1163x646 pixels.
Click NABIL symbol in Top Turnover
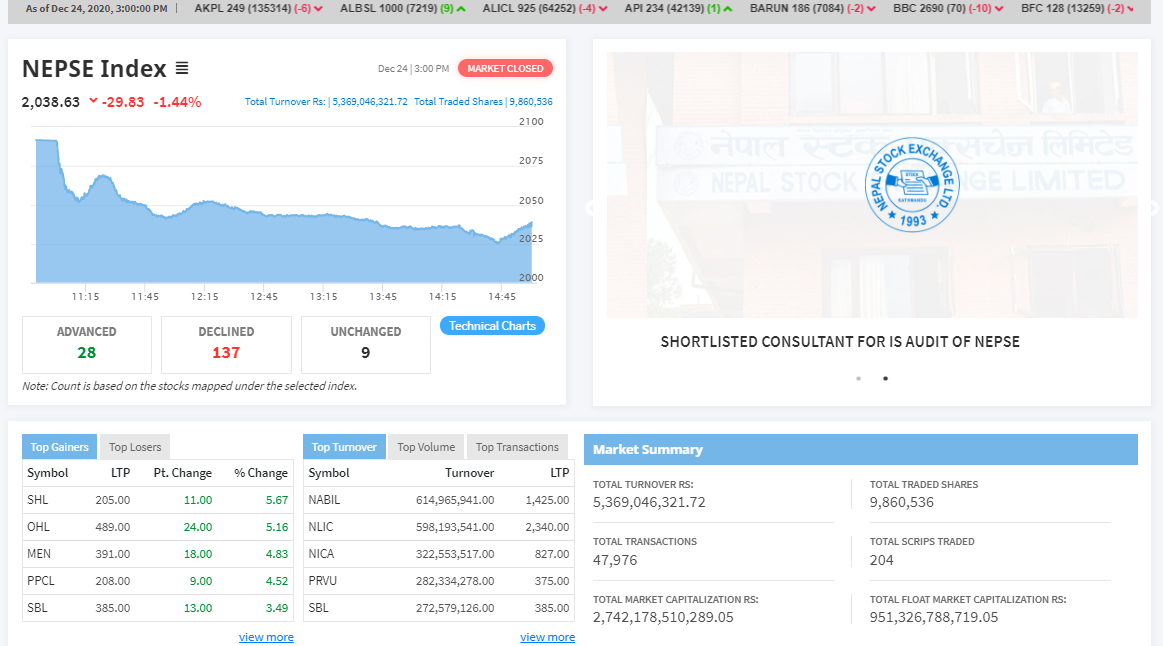pyautogui.click(x=324, y=500)
